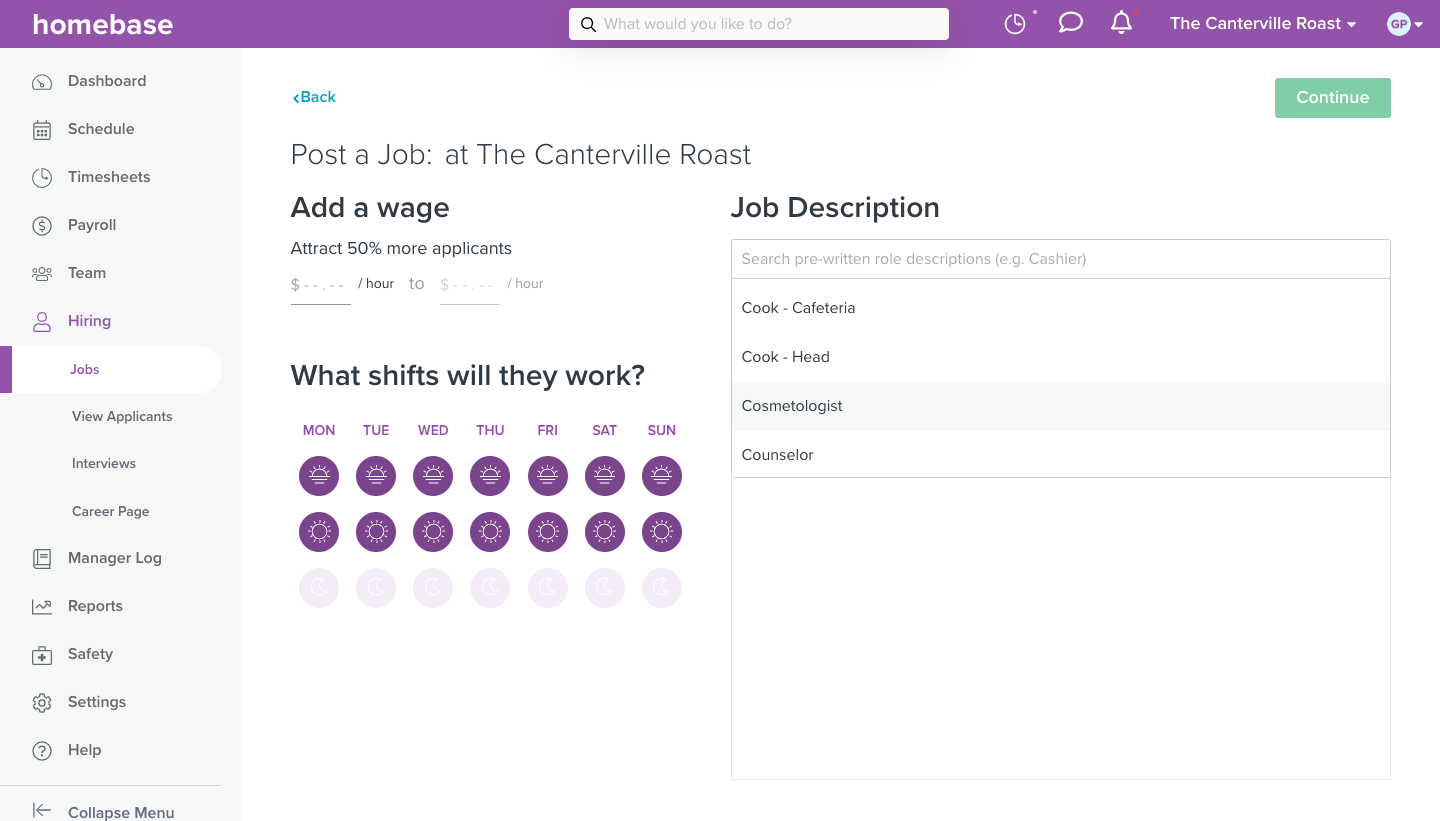Viewport: 1440px width, 821px height.
Task: Open Schedule in sidebar
Action: (x=101, y=129)
